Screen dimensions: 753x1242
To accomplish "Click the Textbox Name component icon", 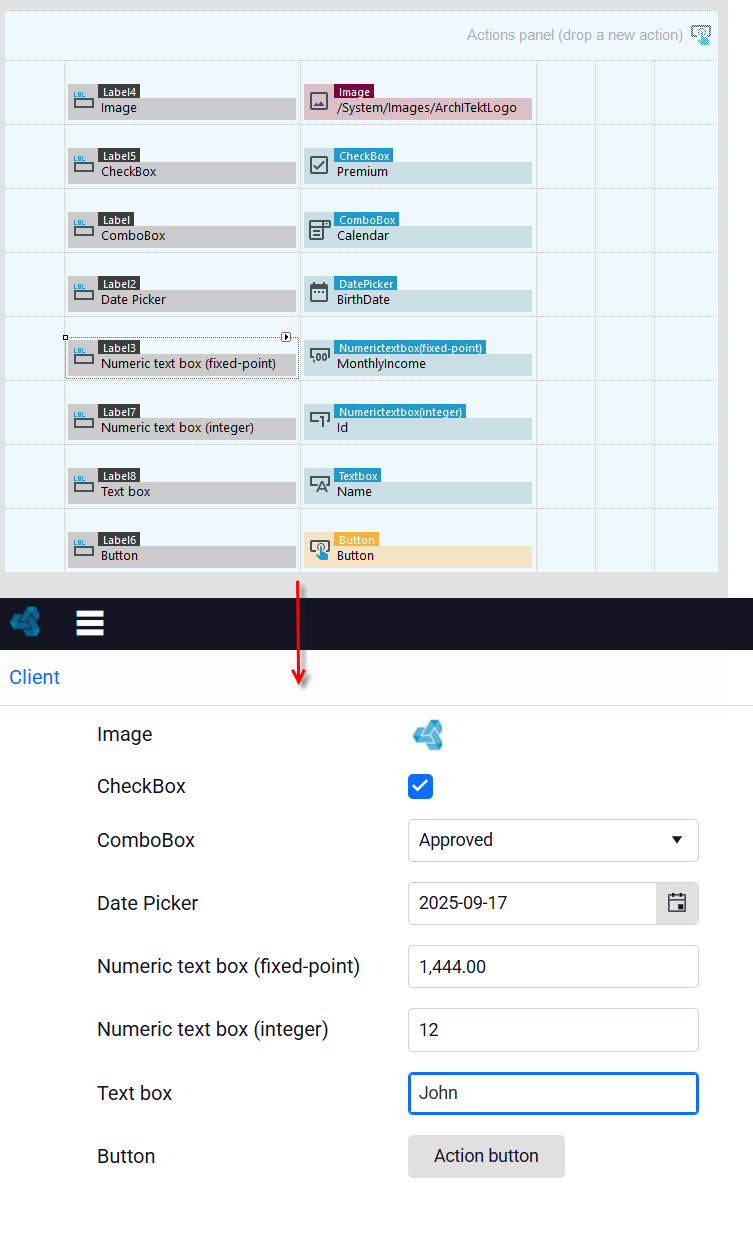I will tap(319, 485).
